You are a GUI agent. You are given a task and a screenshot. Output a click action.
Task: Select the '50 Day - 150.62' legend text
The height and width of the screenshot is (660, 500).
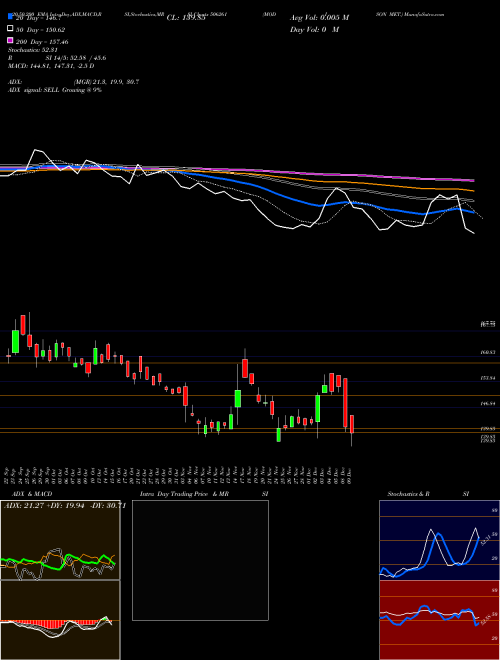41,30
